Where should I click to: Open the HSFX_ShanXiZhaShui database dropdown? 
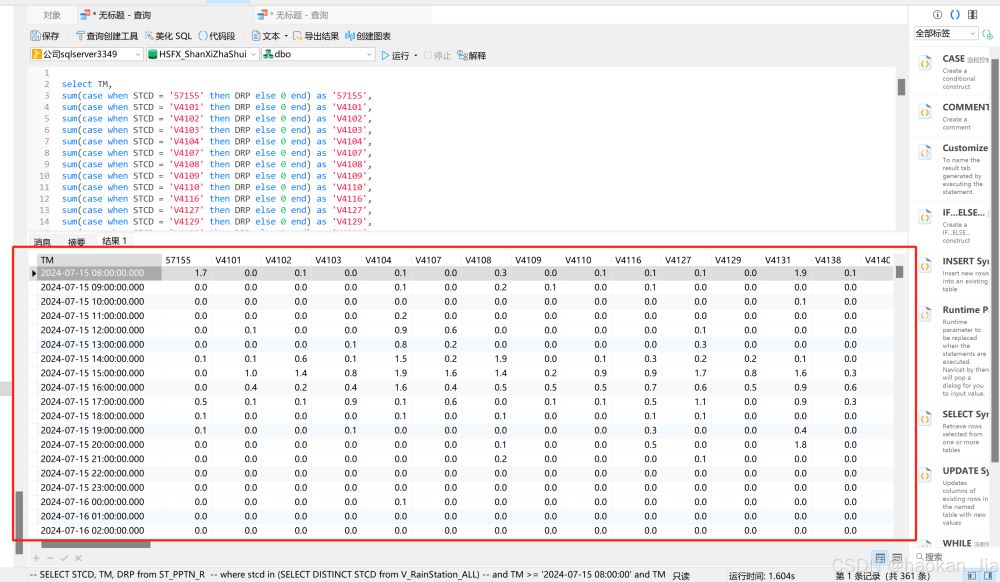coord(202,54)
